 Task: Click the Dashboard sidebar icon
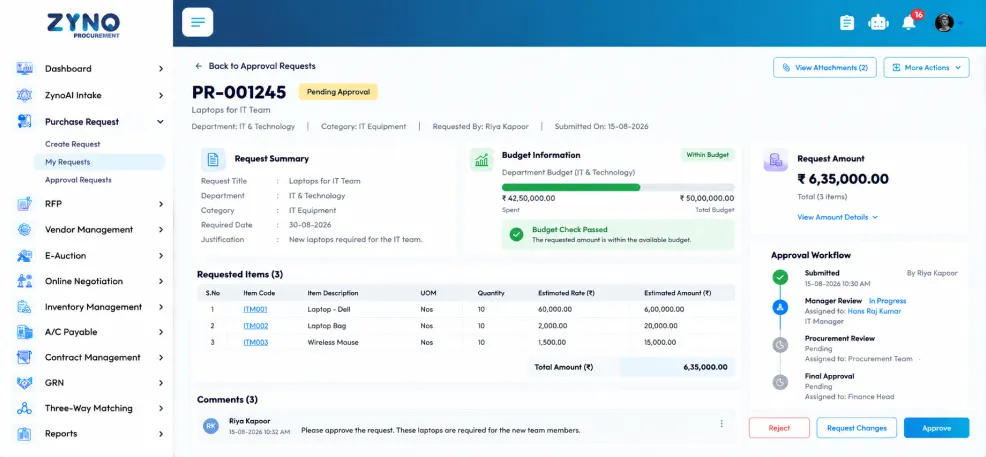pos(25,69)
